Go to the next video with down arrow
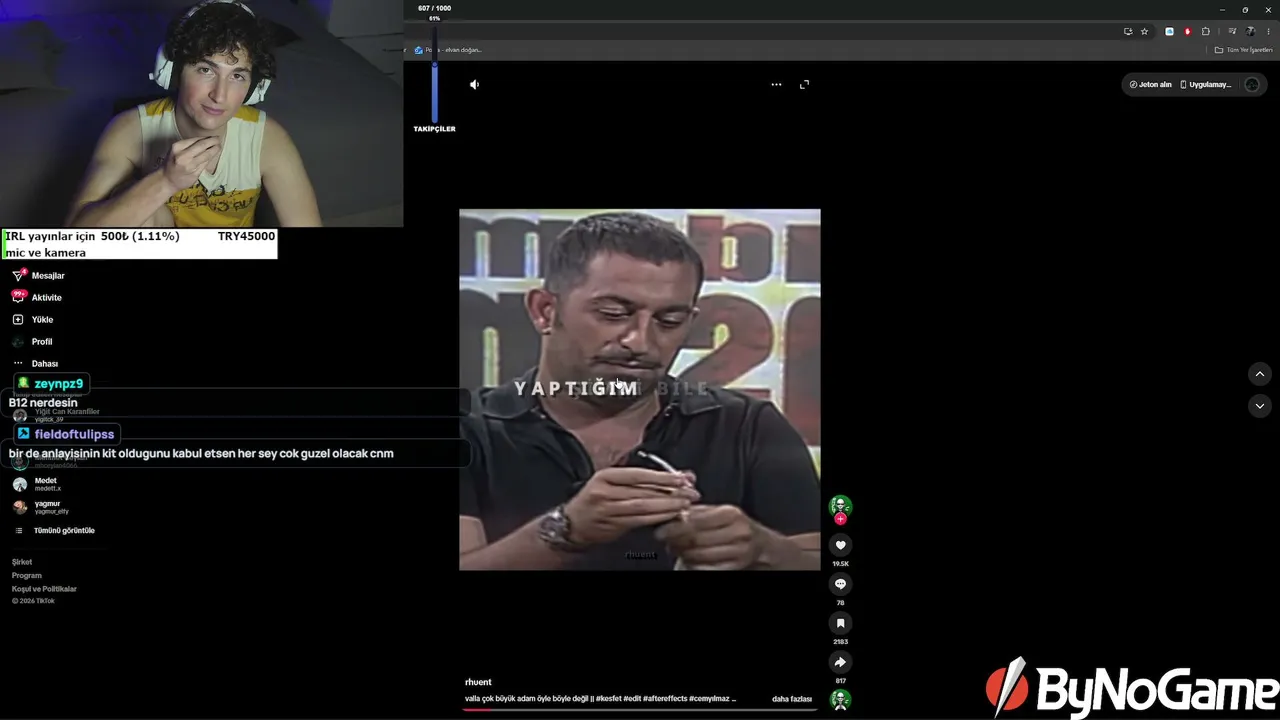Screen dimensions: 1280x720 [1260, 406]
